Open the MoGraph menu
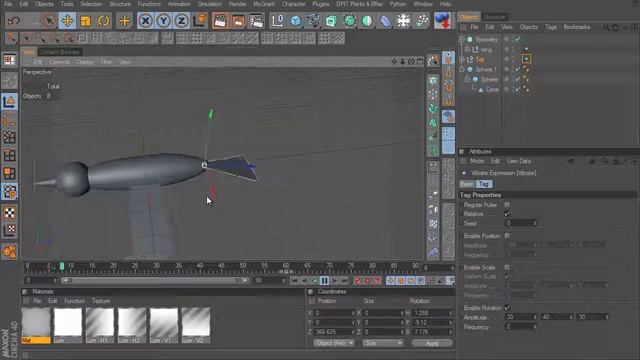The height and width of the screenshot is (360, 640). (264, 4)
